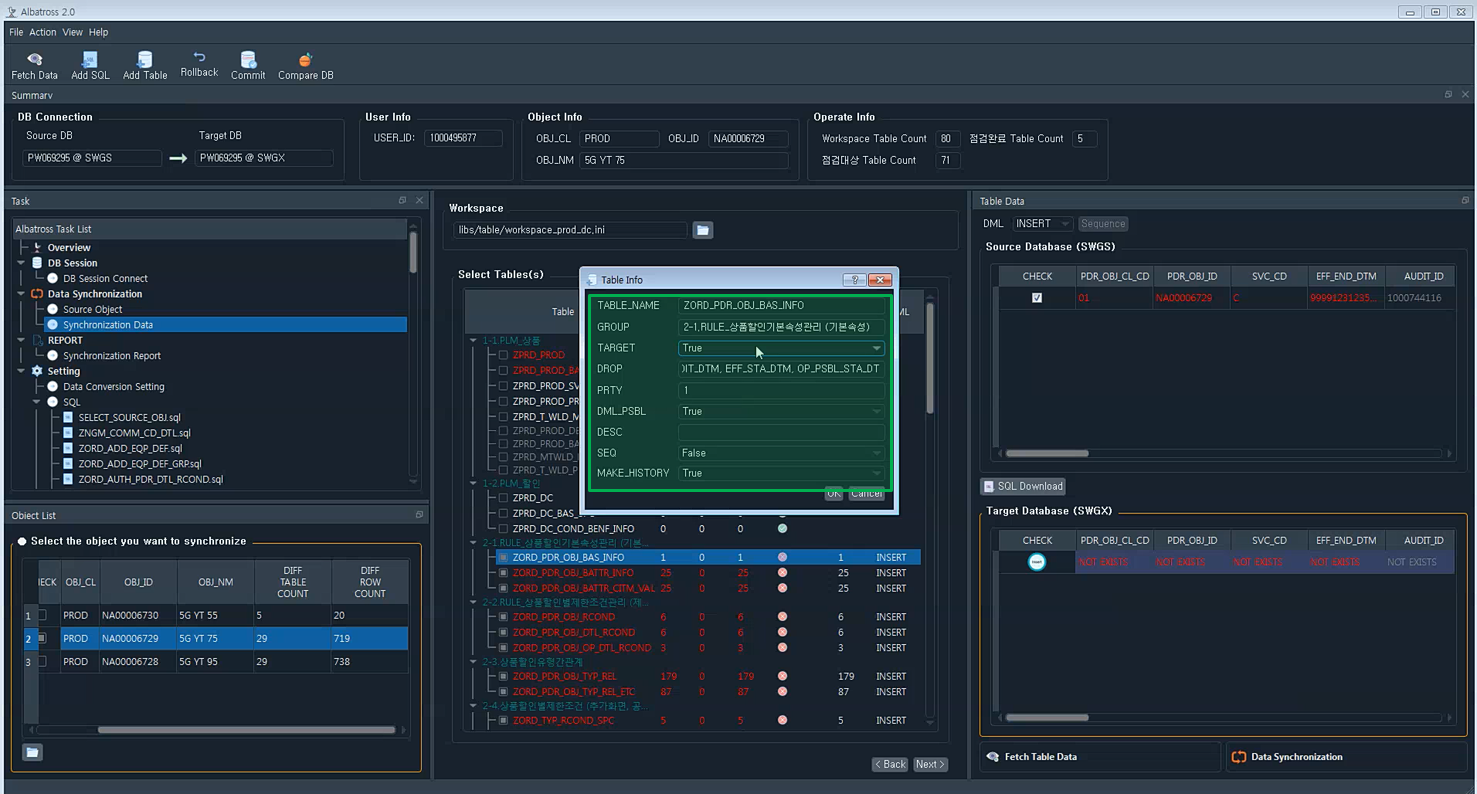Open the TARGET dropdown in Table Info

782,348
